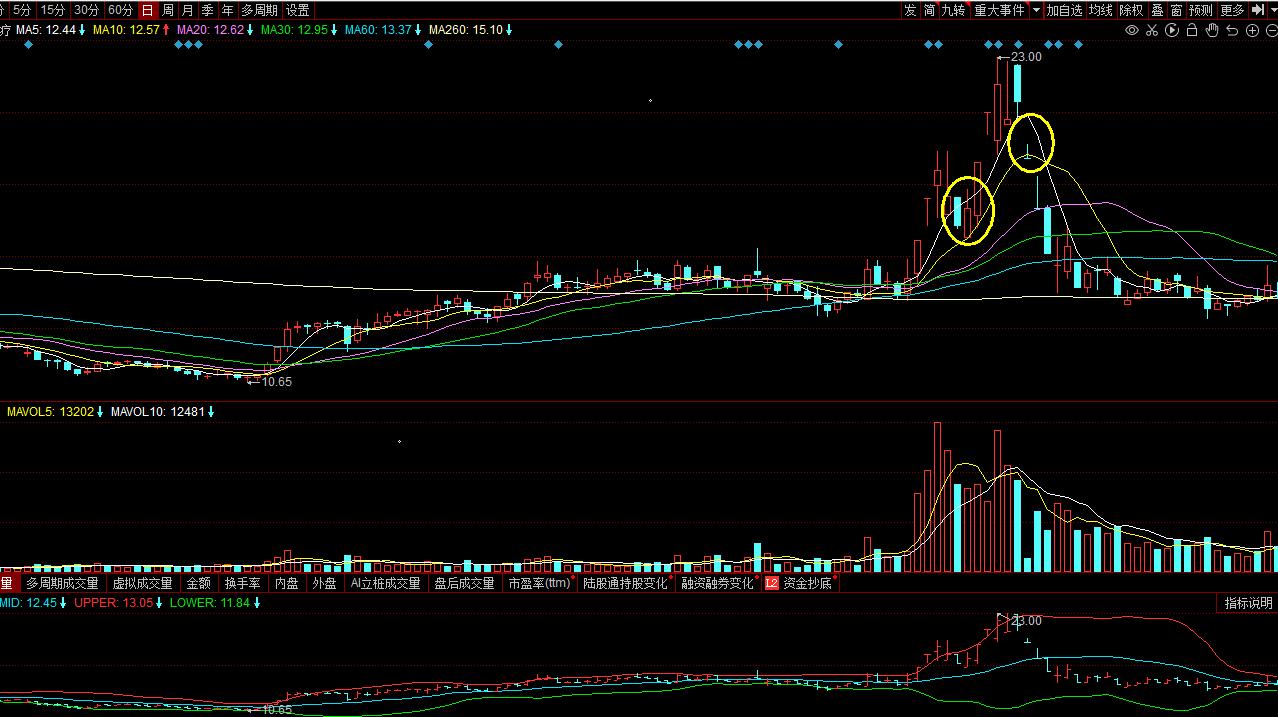The width and height of the screenshot is (1278, 717).
Task: Click the MA30: 12.95 indicator label
Action: [x=294, y=30]
